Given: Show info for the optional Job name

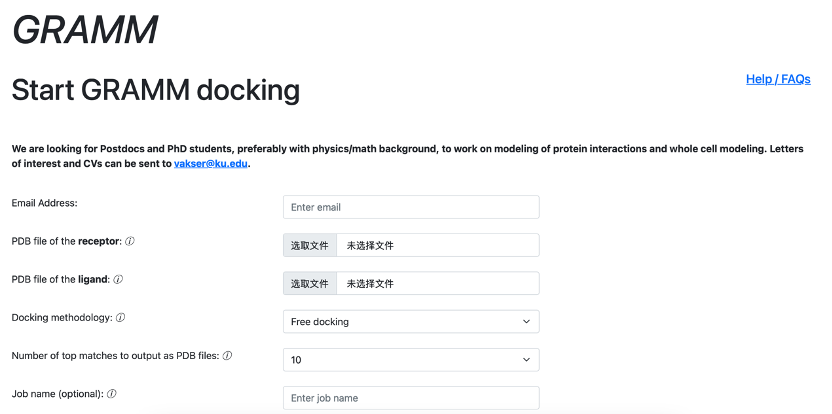Looking at the screenshot, I should (112, 394).
